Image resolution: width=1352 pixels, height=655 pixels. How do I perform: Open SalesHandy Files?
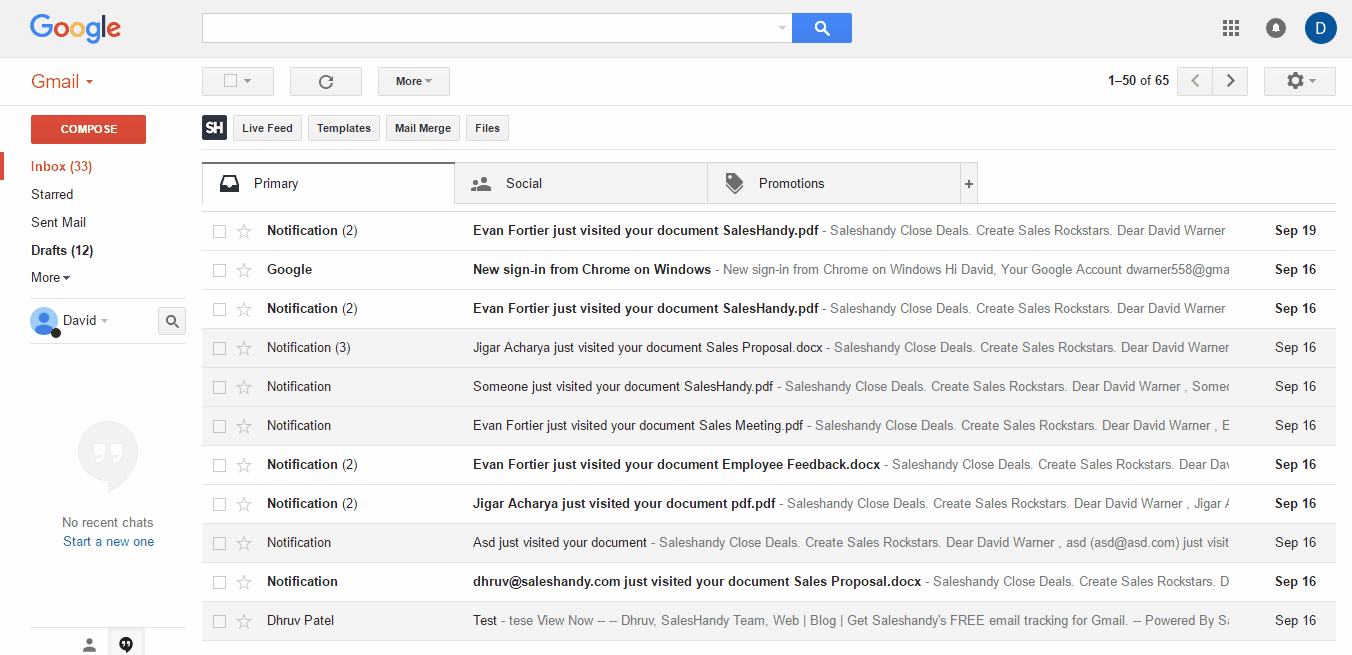click(x=488, y=128)
